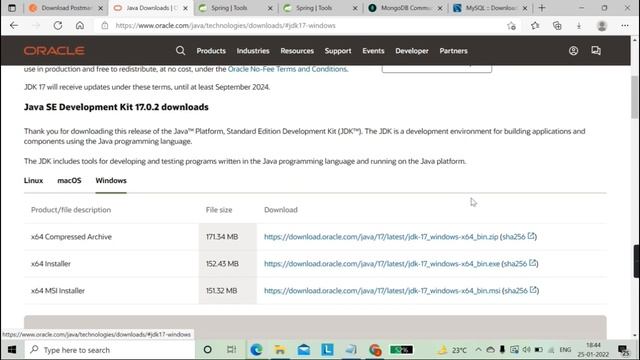
Task: Click the browser address bar URL
Action: pyautogui.click(x=225, y=25)
